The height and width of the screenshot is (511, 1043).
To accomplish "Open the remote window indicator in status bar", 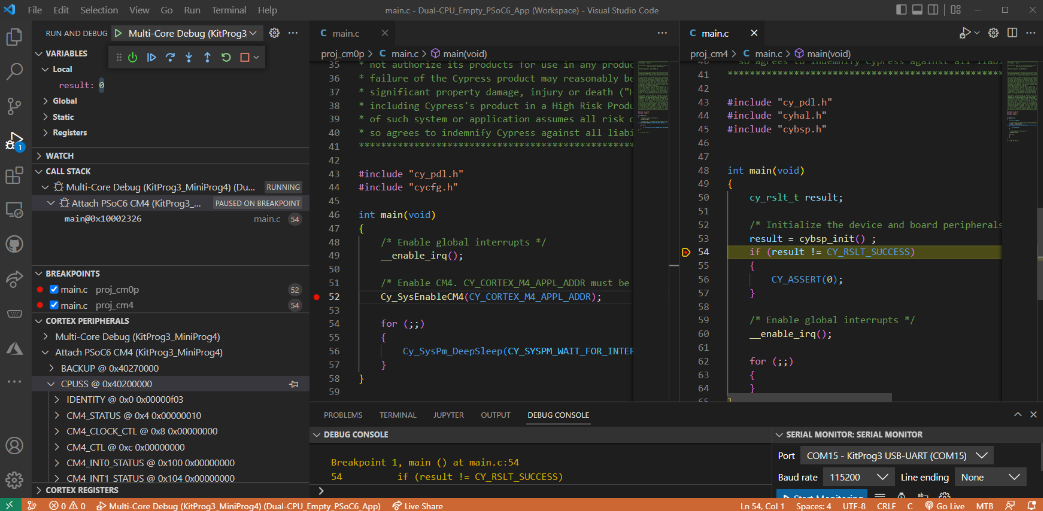I will (x=11, y=505).
